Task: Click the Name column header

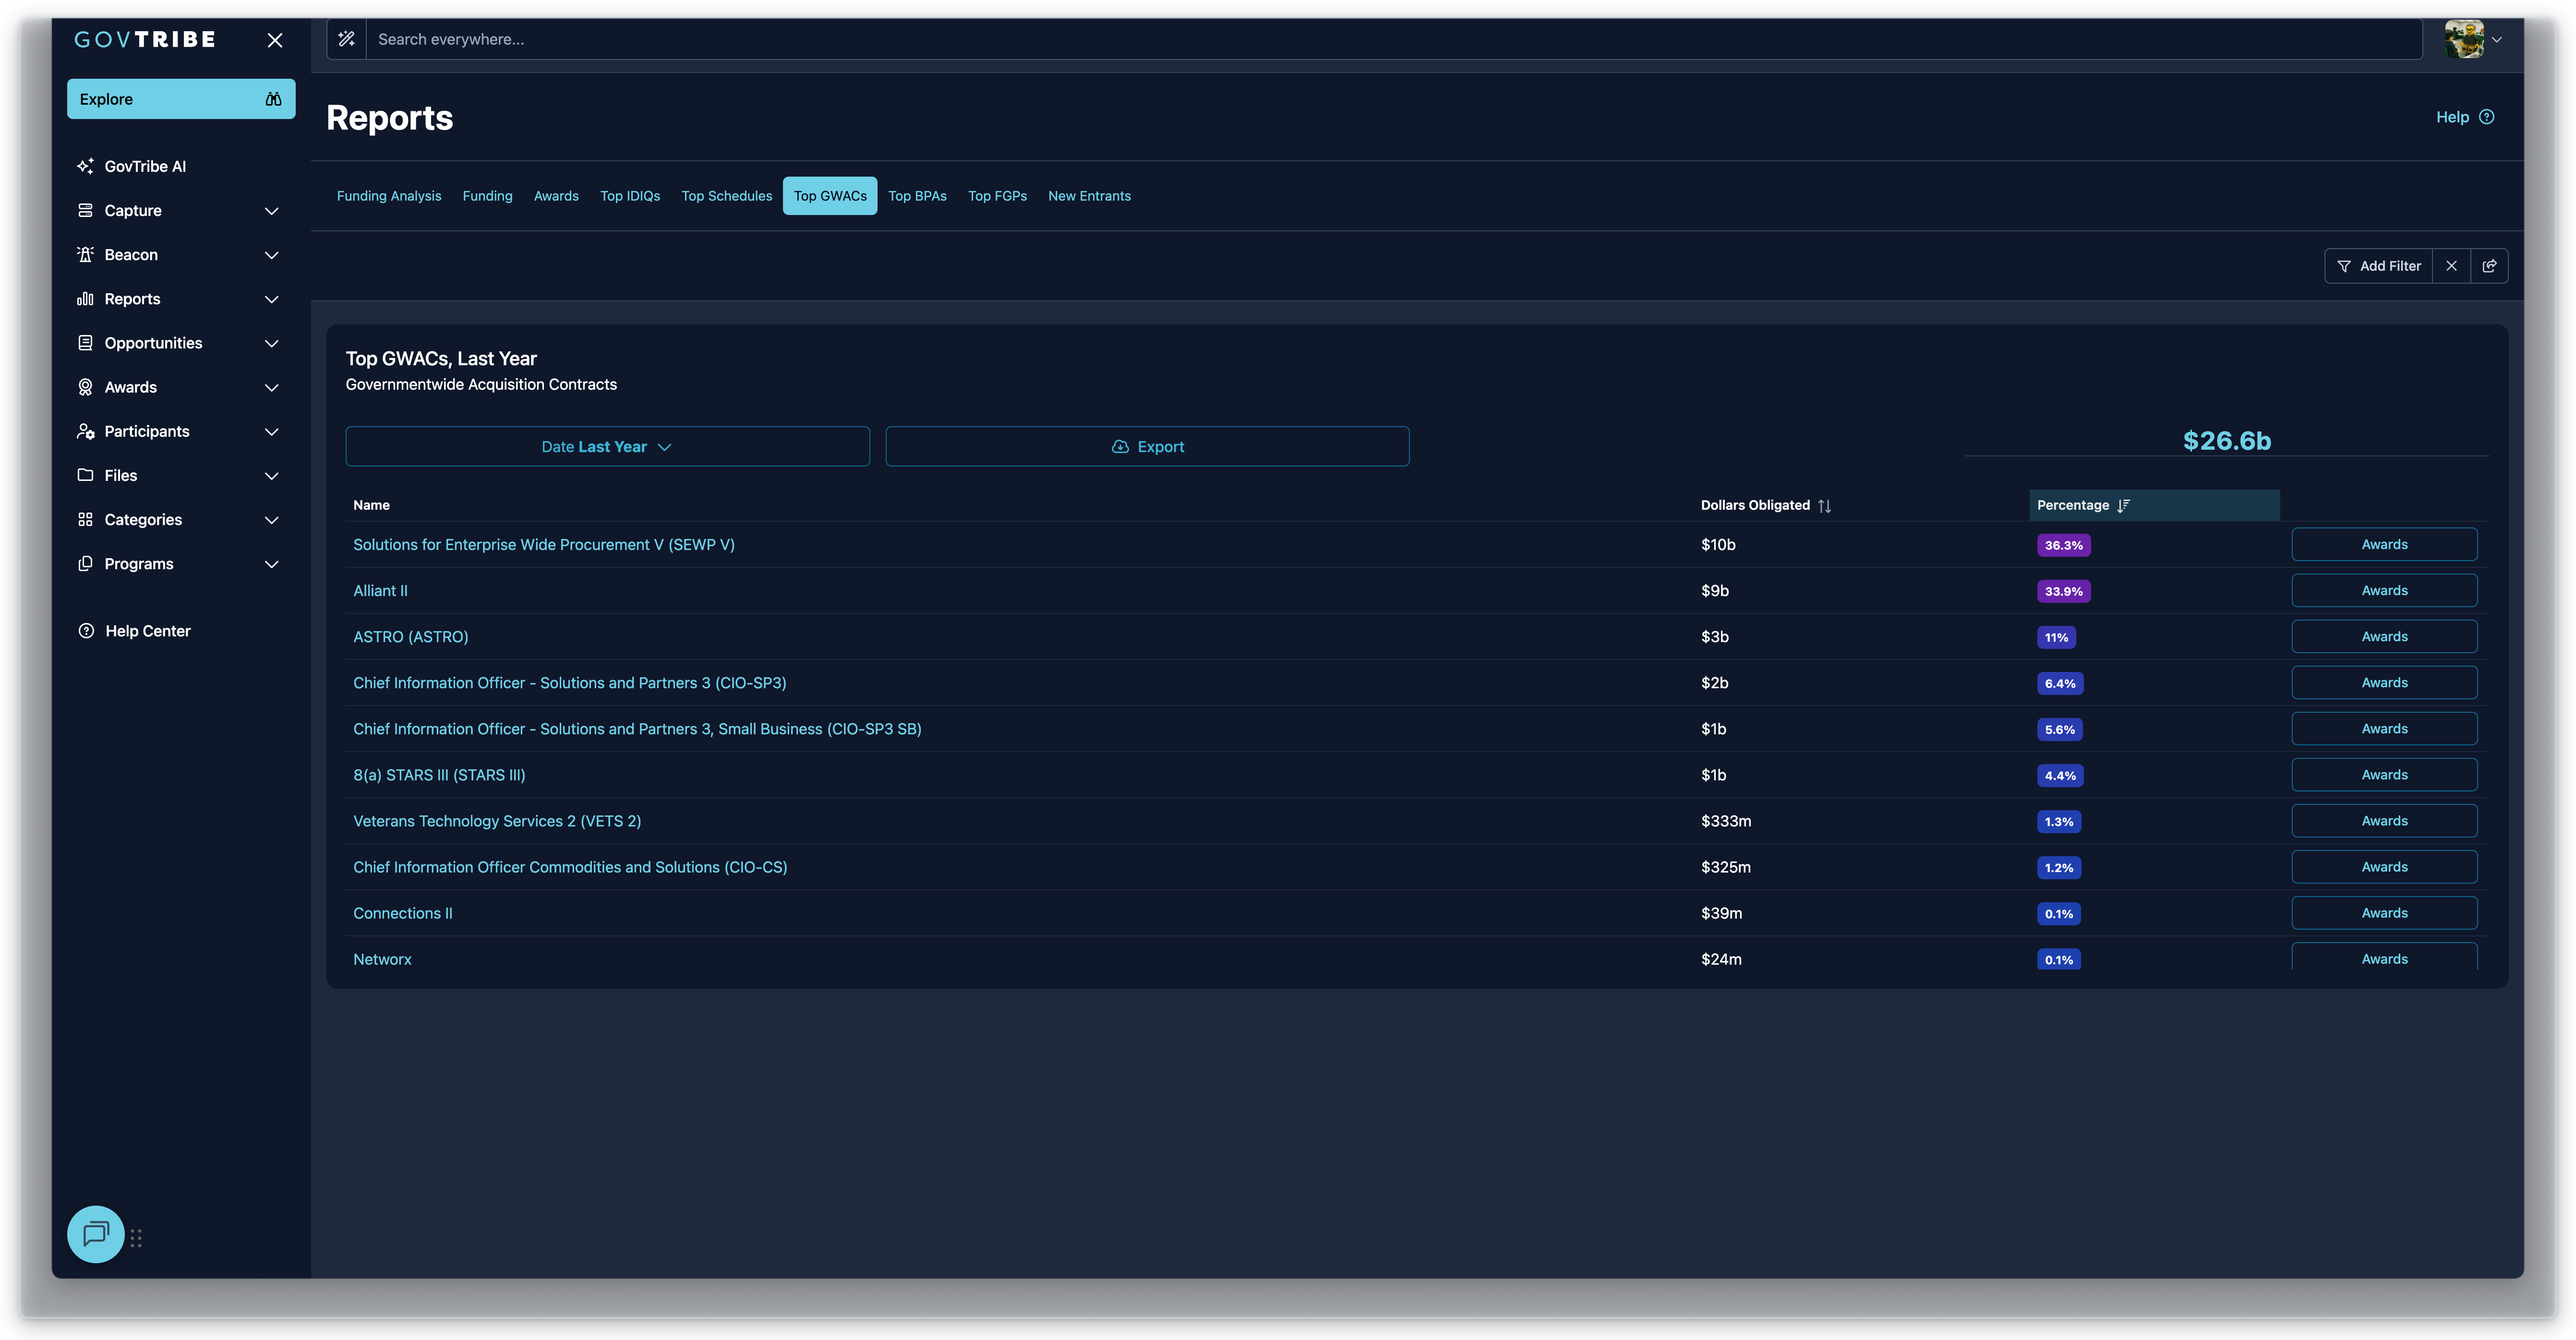Action: coord(371,505)
